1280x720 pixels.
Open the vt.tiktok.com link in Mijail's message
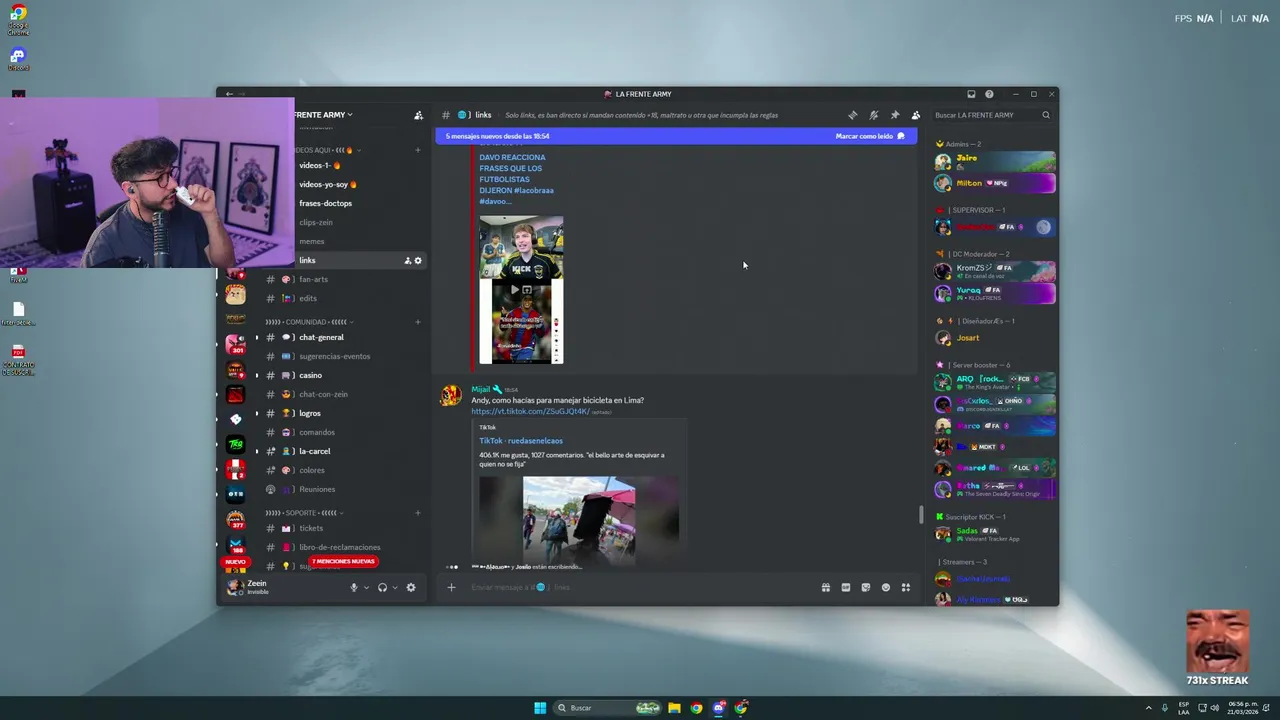[x=530, y=411]
